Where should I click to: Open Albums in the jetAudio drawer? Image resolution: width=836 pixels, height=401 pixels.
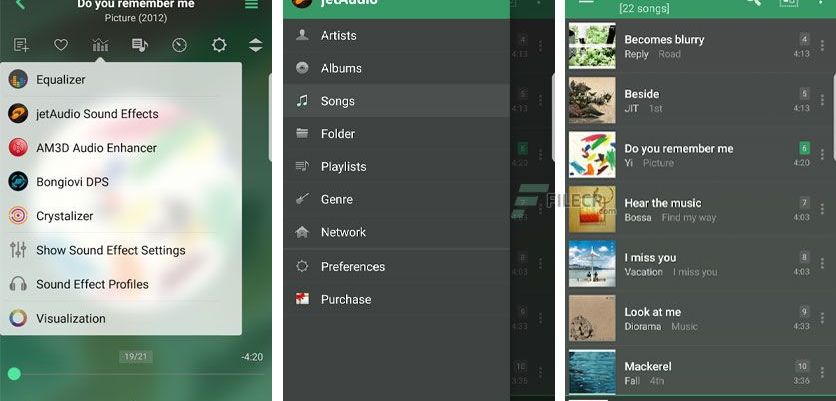click(397, 68)
